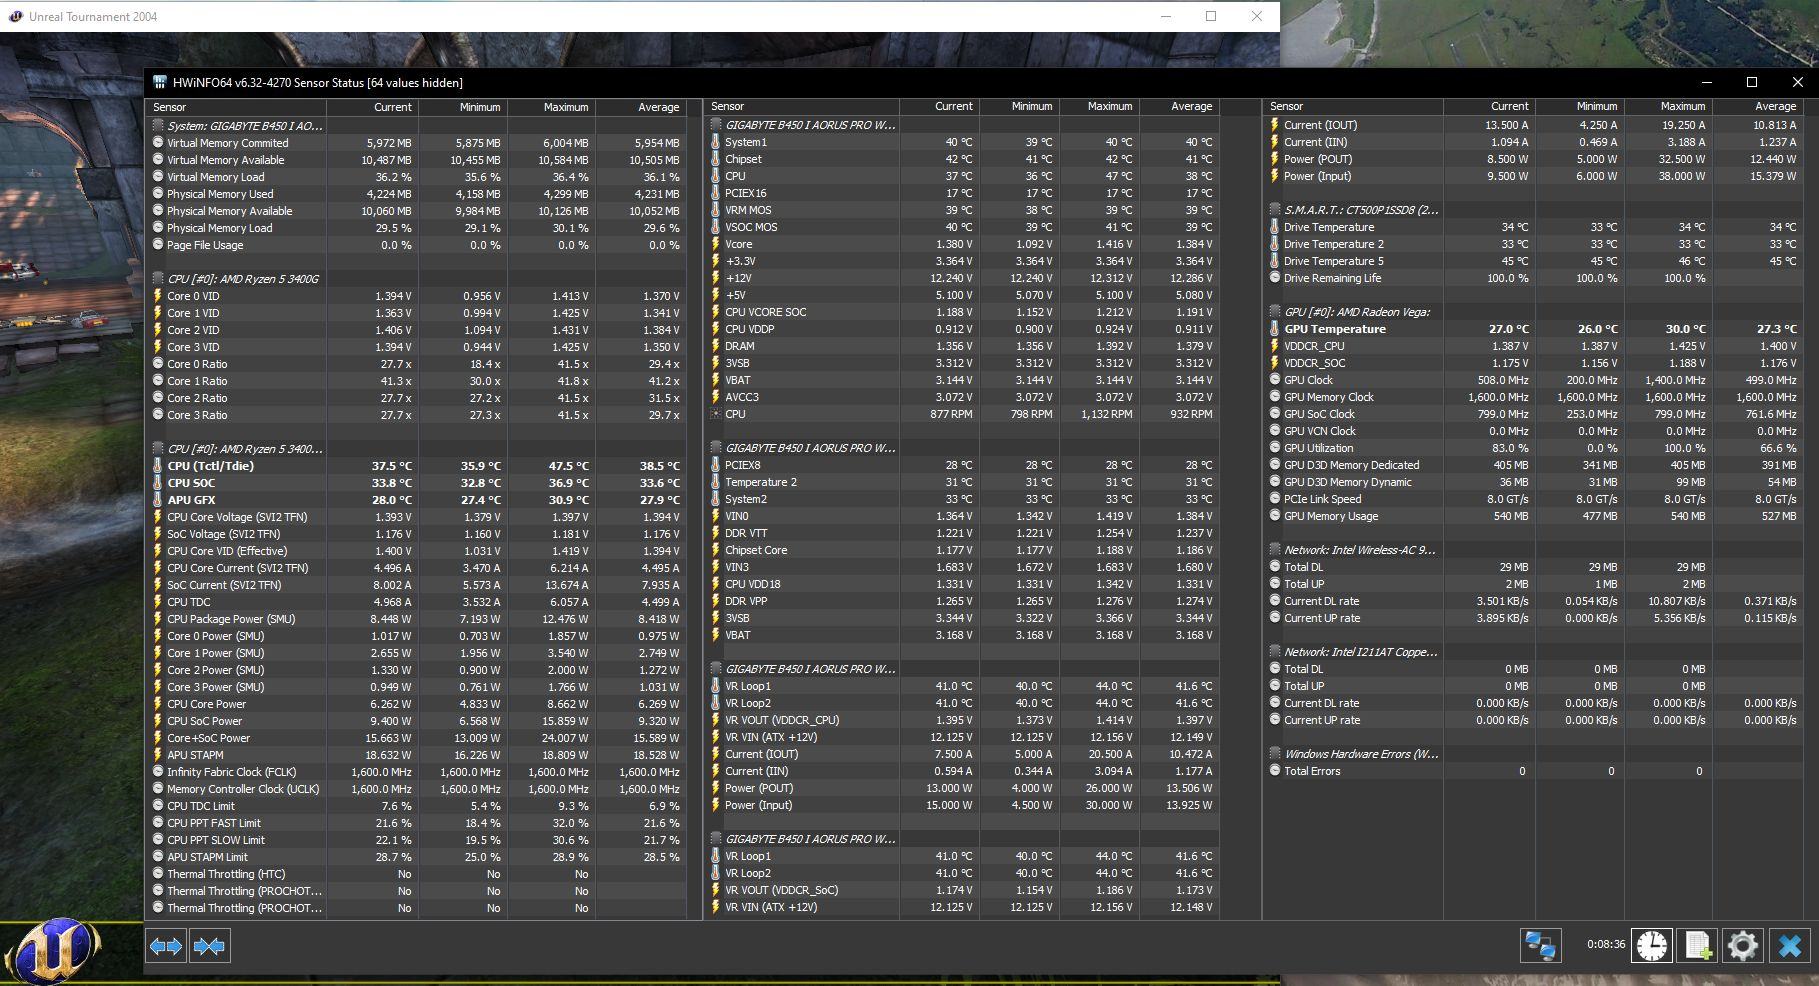1819x986 pixels.
Task: Click the thermometer icon beside GPU Temperature
Action: tap(1275, 329)
